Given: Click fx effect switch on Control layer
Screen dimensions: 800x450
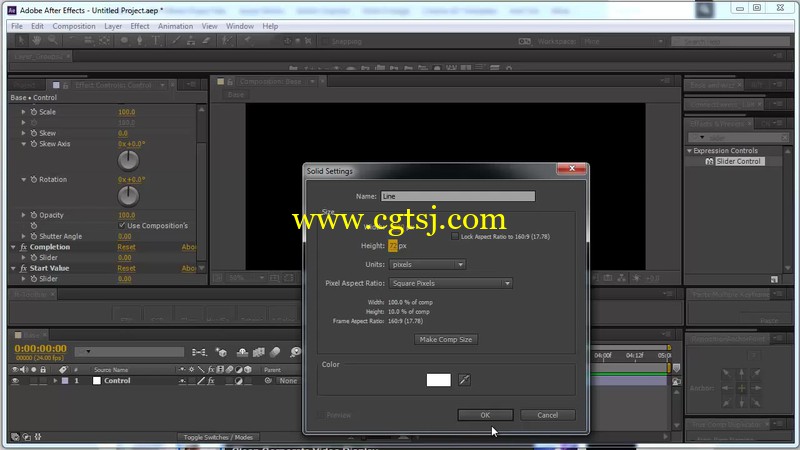Looking at the screenshot, I should tap(211, 381).
